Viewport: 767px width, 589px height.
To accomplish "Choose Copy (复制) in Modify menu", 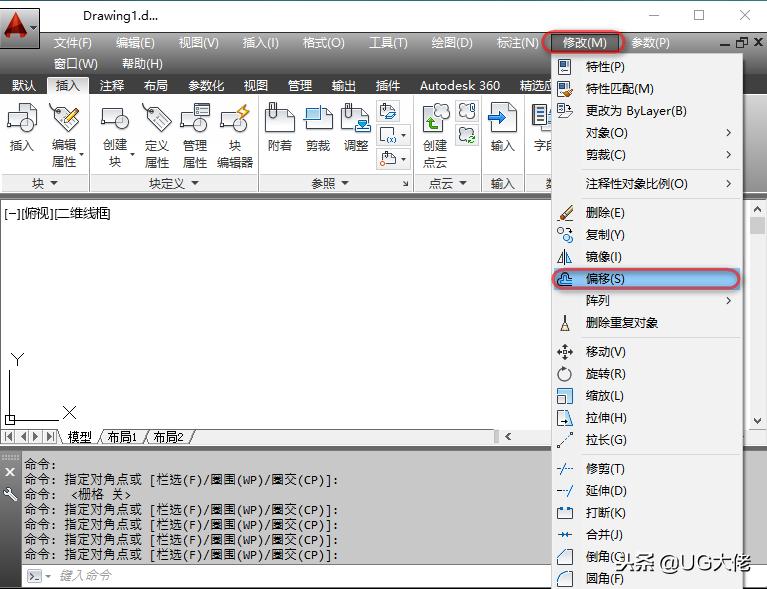I will (647, 235).
